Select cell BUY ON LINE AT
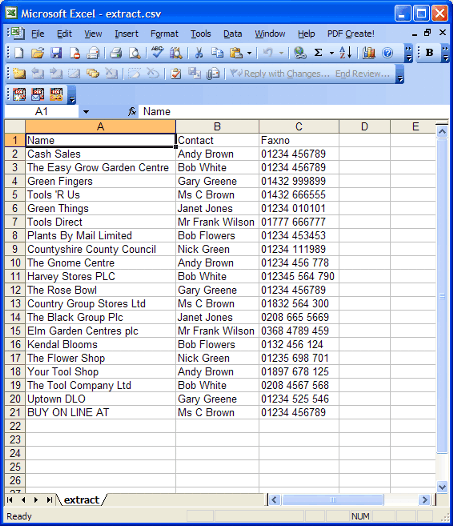 pos(100,412)
